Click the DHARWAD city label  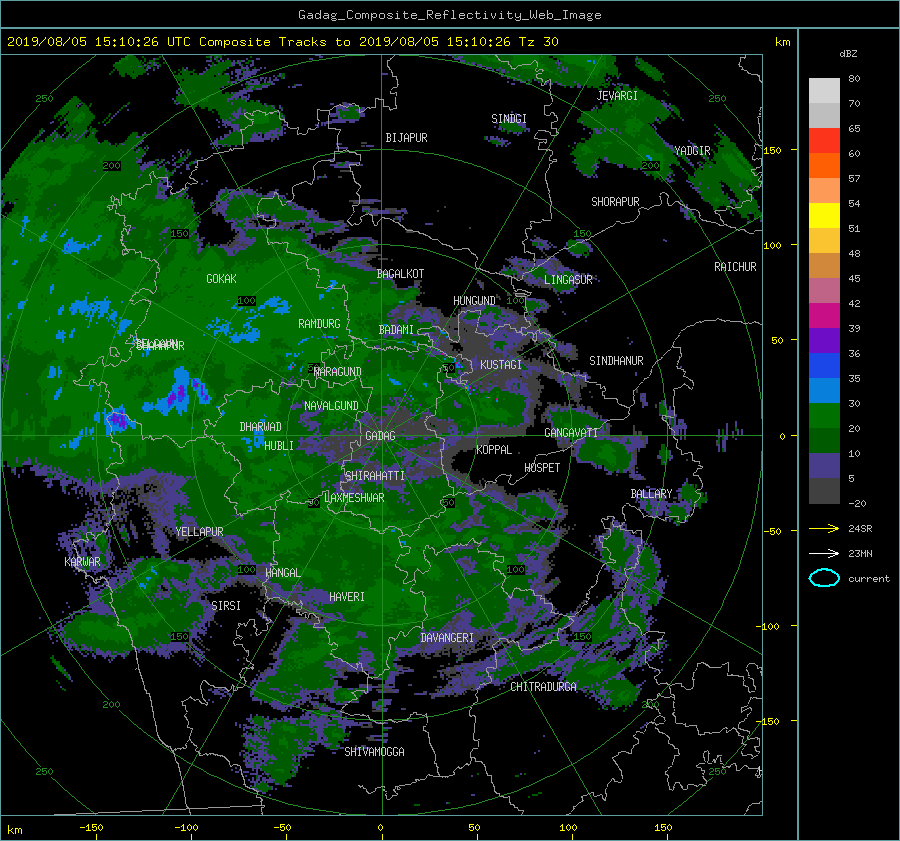coord(261,427)
